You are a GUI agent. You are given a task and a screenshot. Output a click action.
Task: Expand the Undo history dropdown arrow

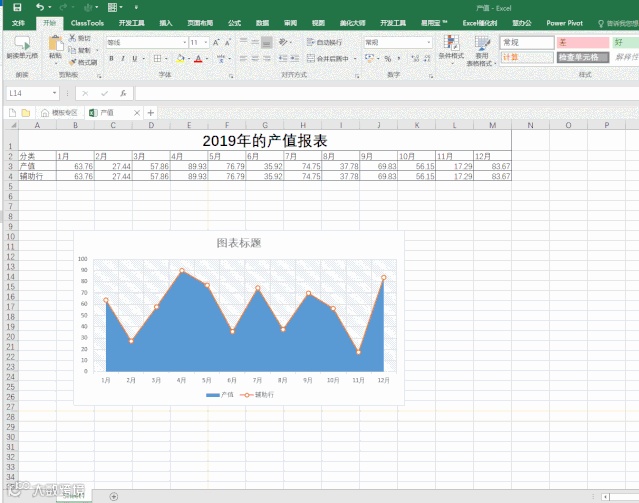(50, 7)
